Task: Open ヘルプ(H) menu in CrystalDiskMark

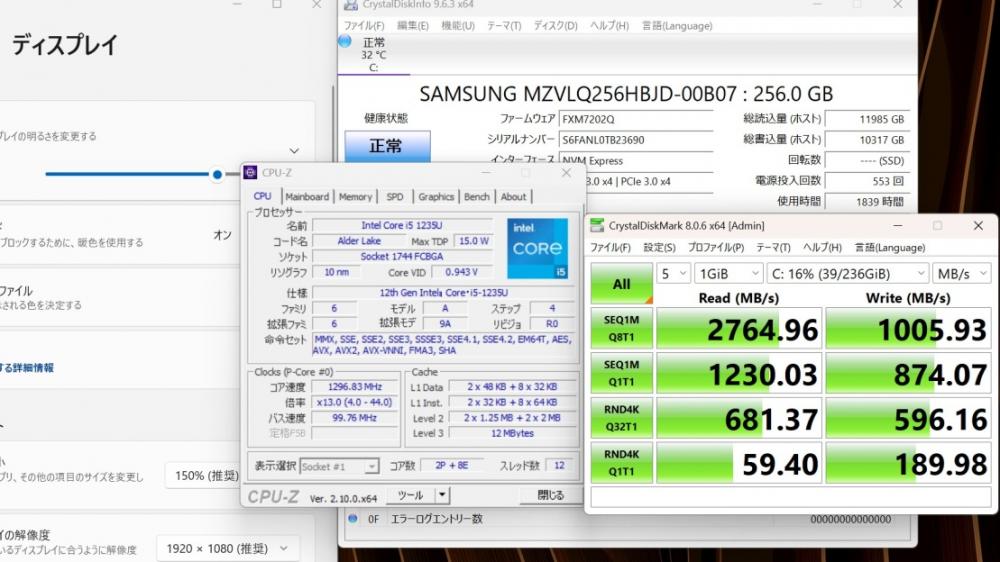Action: [x=822, y=248]
